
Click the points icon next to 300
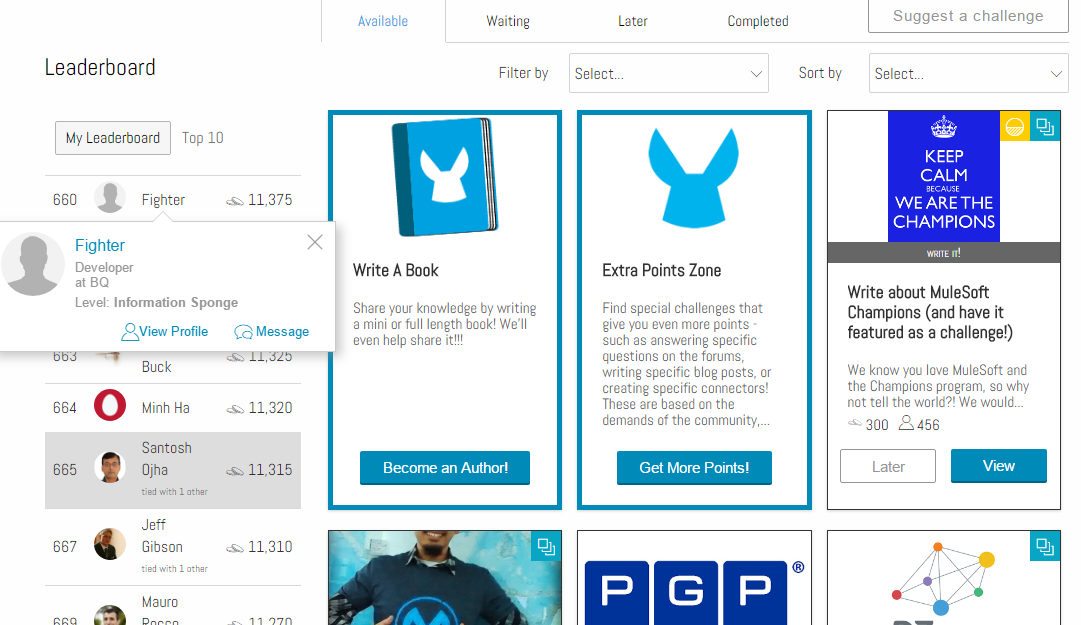[855, 423]
